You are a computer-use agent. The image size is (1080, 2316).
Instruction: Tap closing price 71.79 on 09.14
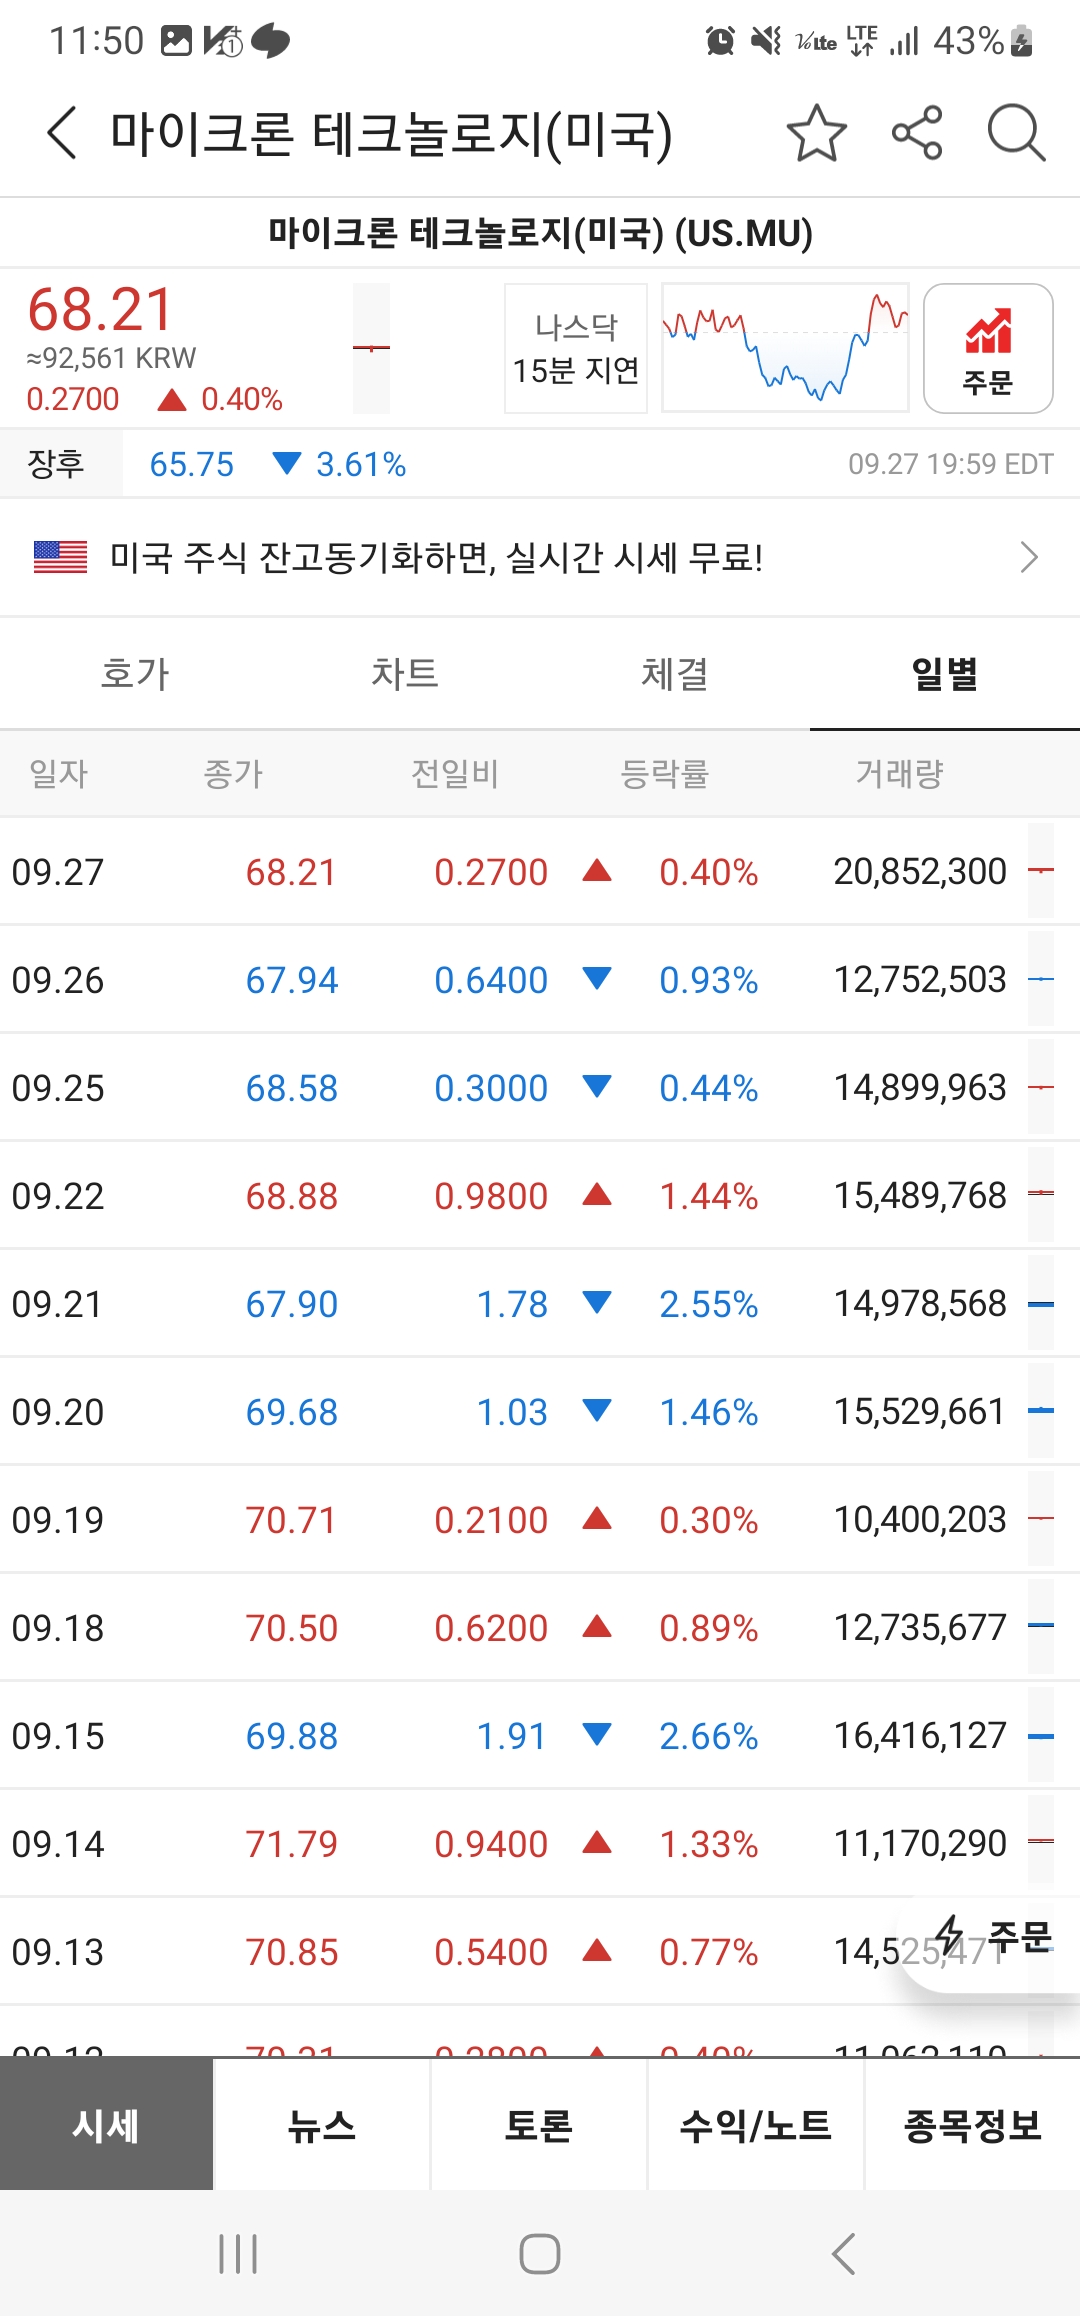tap(292, 1844)
